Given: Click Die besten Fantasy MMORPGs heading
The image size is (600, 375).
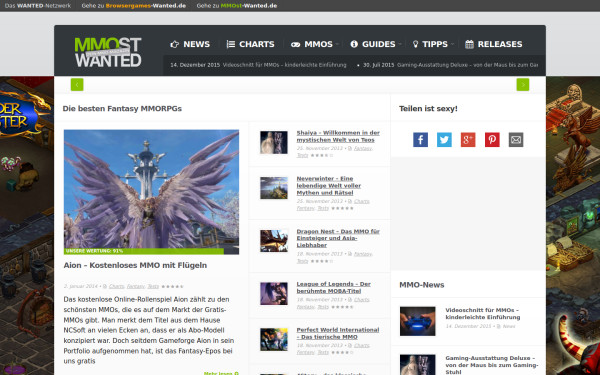Looking at the screenshot, I should (122, 109).
